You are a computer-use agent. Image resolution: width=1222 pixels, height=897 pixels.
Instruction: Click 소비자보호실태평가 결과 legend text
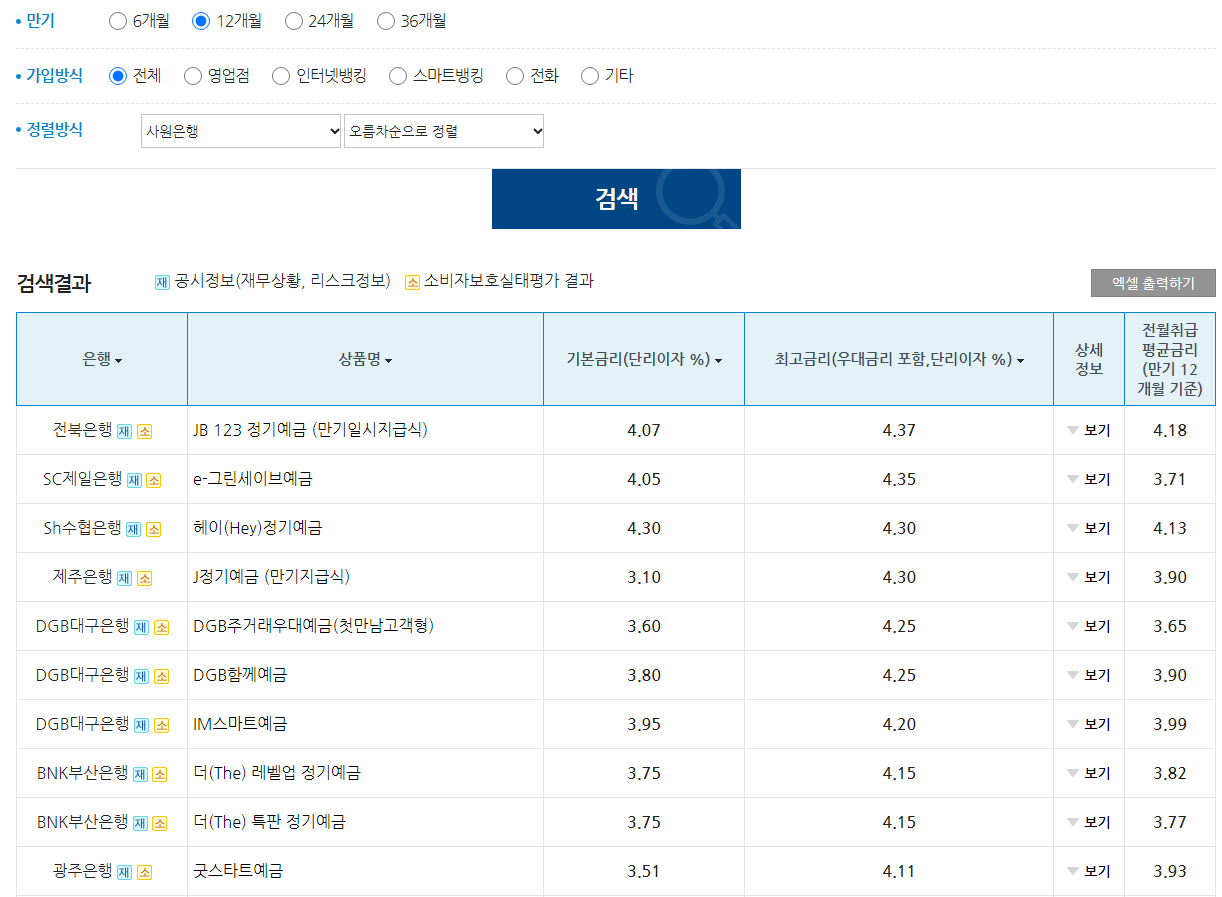coord(509,281)
